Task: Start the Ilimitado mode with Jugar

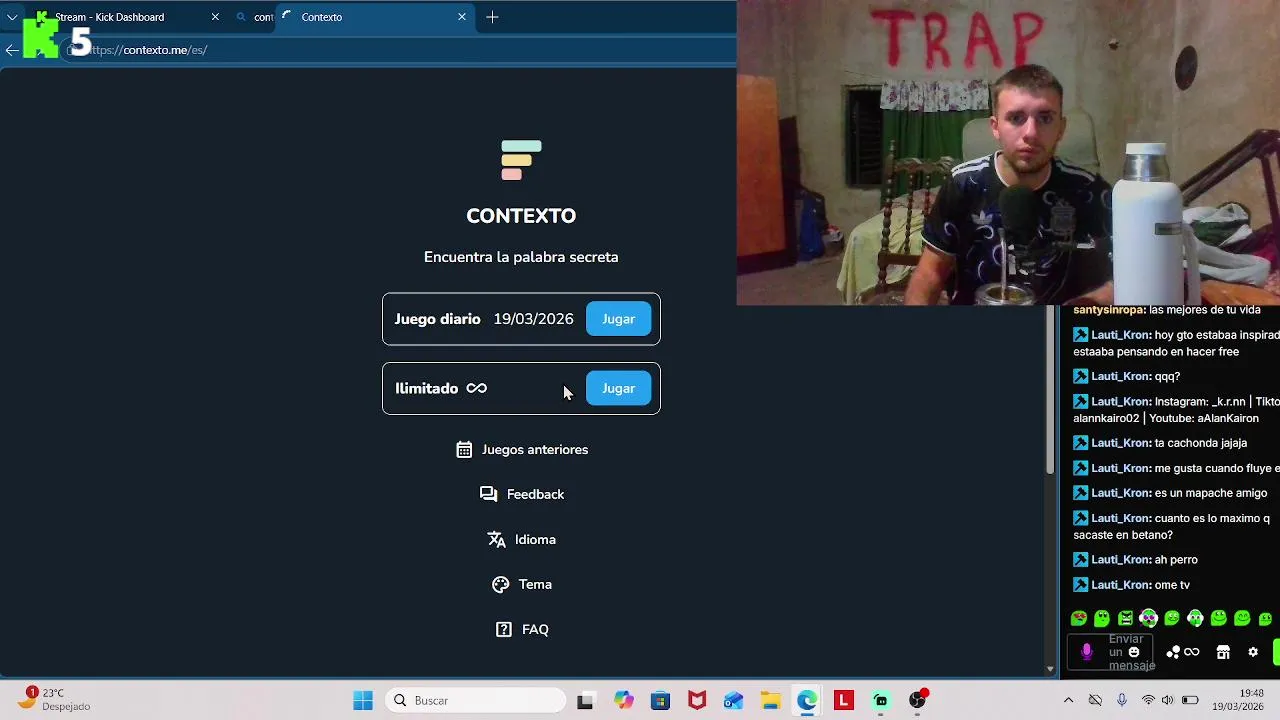Action: [618, 388]
